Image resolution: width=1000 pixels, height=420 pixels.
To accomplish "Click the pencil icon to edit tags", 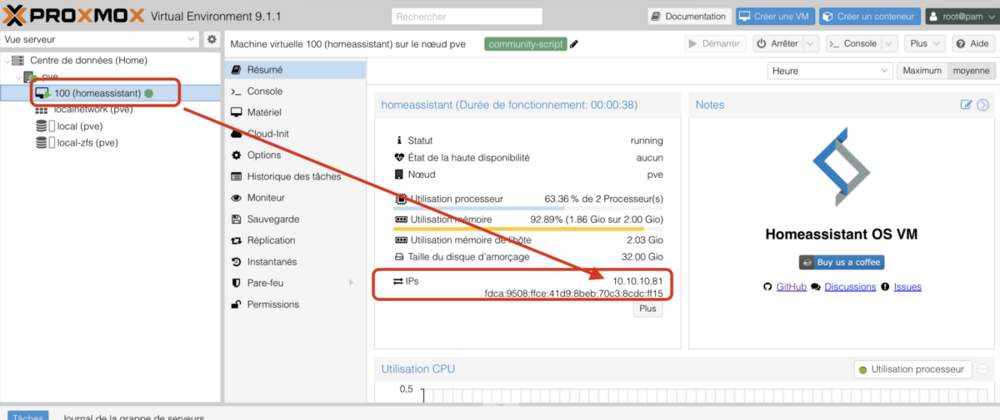I will (x=574, y=45).
